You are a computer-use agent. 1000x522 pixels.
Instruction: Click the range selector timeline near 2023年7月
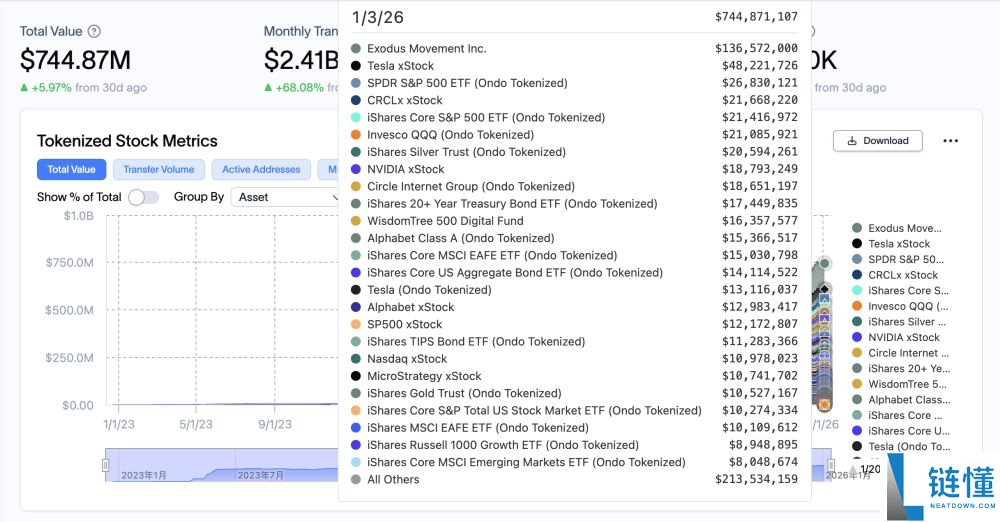tap(260, 475)
